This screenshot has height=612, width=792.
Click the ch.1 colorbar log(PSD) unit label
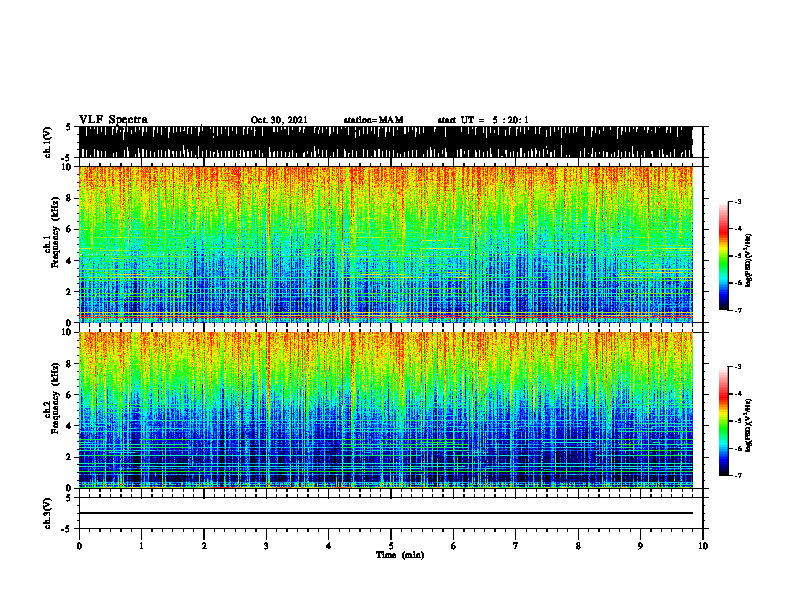coord(748,260)
